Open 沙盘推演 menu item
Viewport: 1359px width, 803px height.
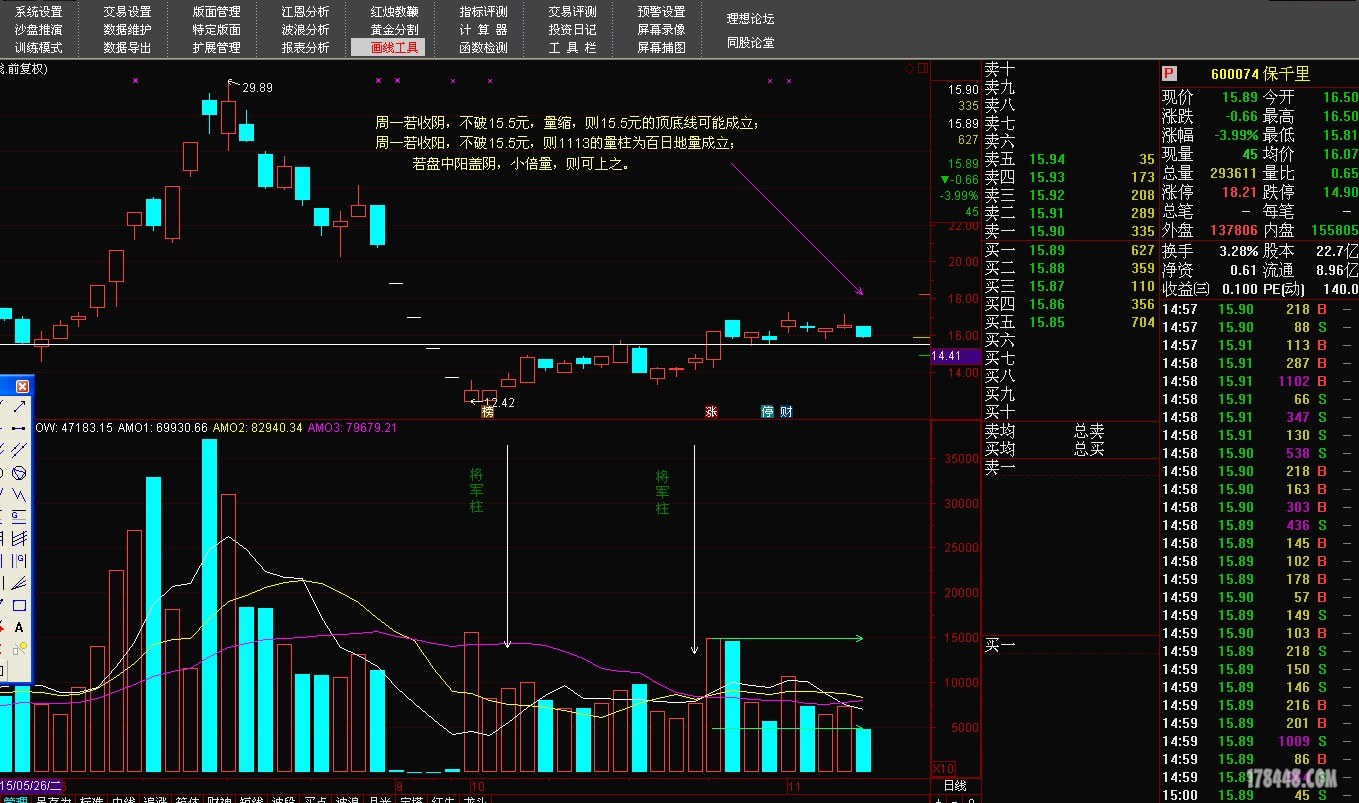tap(38, 30)
